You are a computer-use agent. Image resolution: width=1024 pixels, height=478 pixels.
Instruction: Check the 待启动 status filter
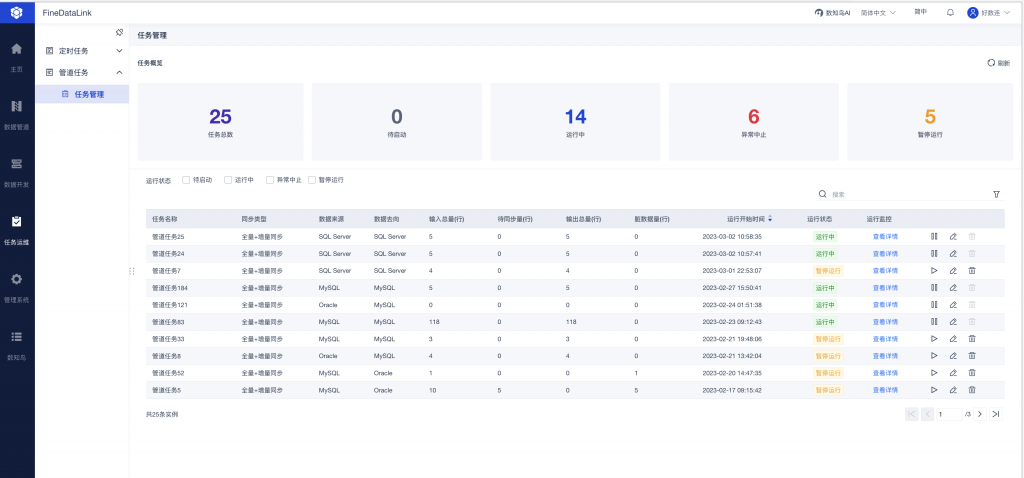click(x=186, y=180)
